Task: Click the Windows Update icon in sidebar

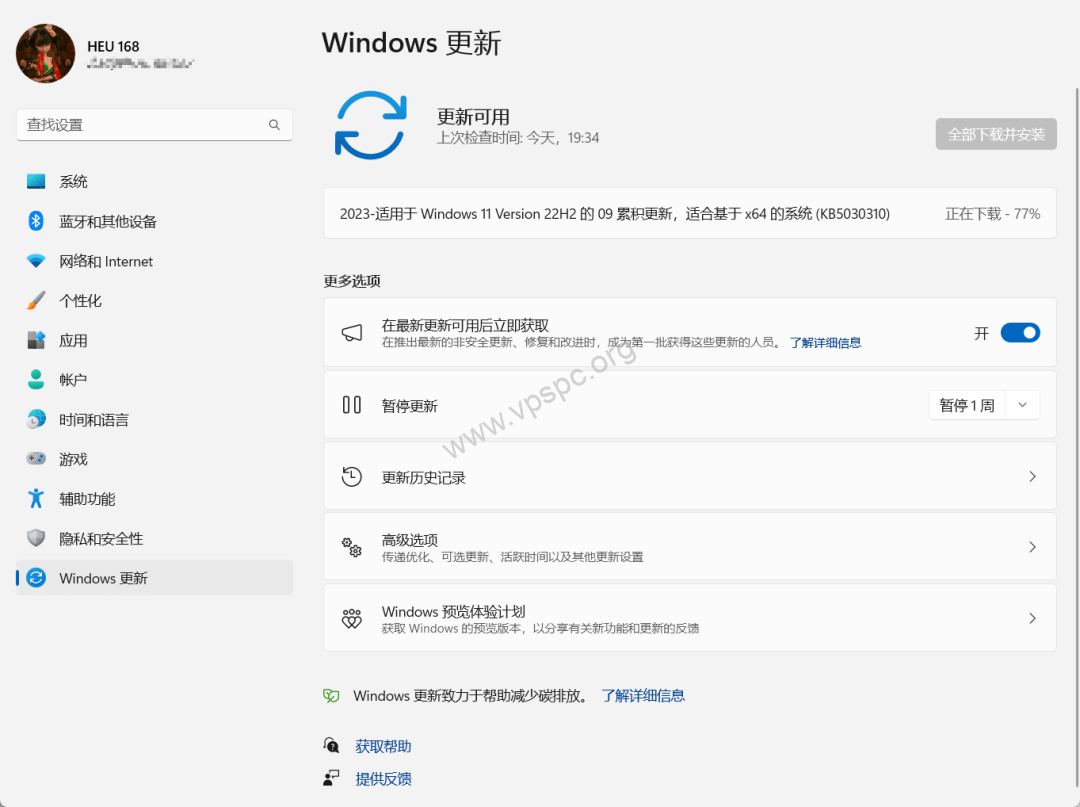Action: pos(36,578)
